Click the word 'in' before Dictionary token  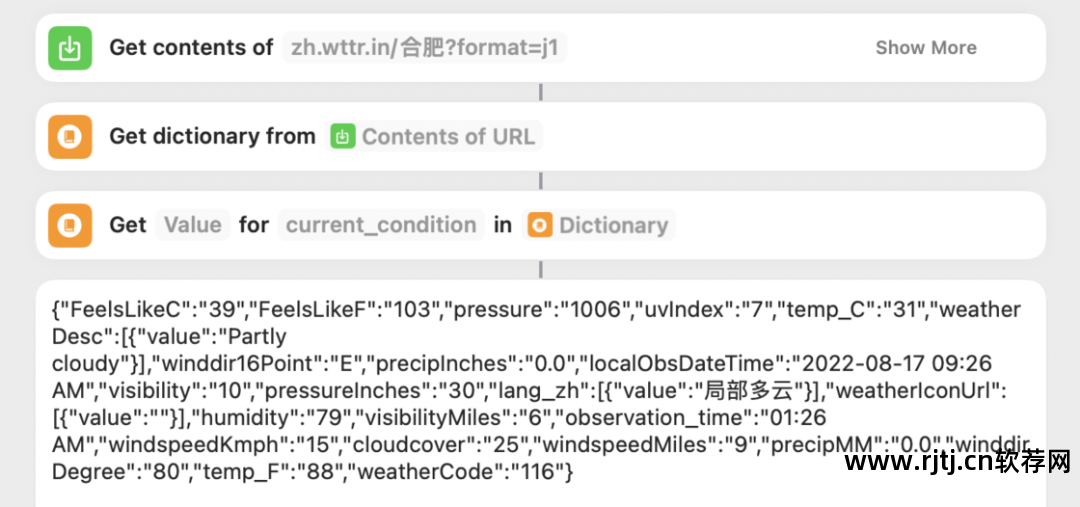click(503, 225)
